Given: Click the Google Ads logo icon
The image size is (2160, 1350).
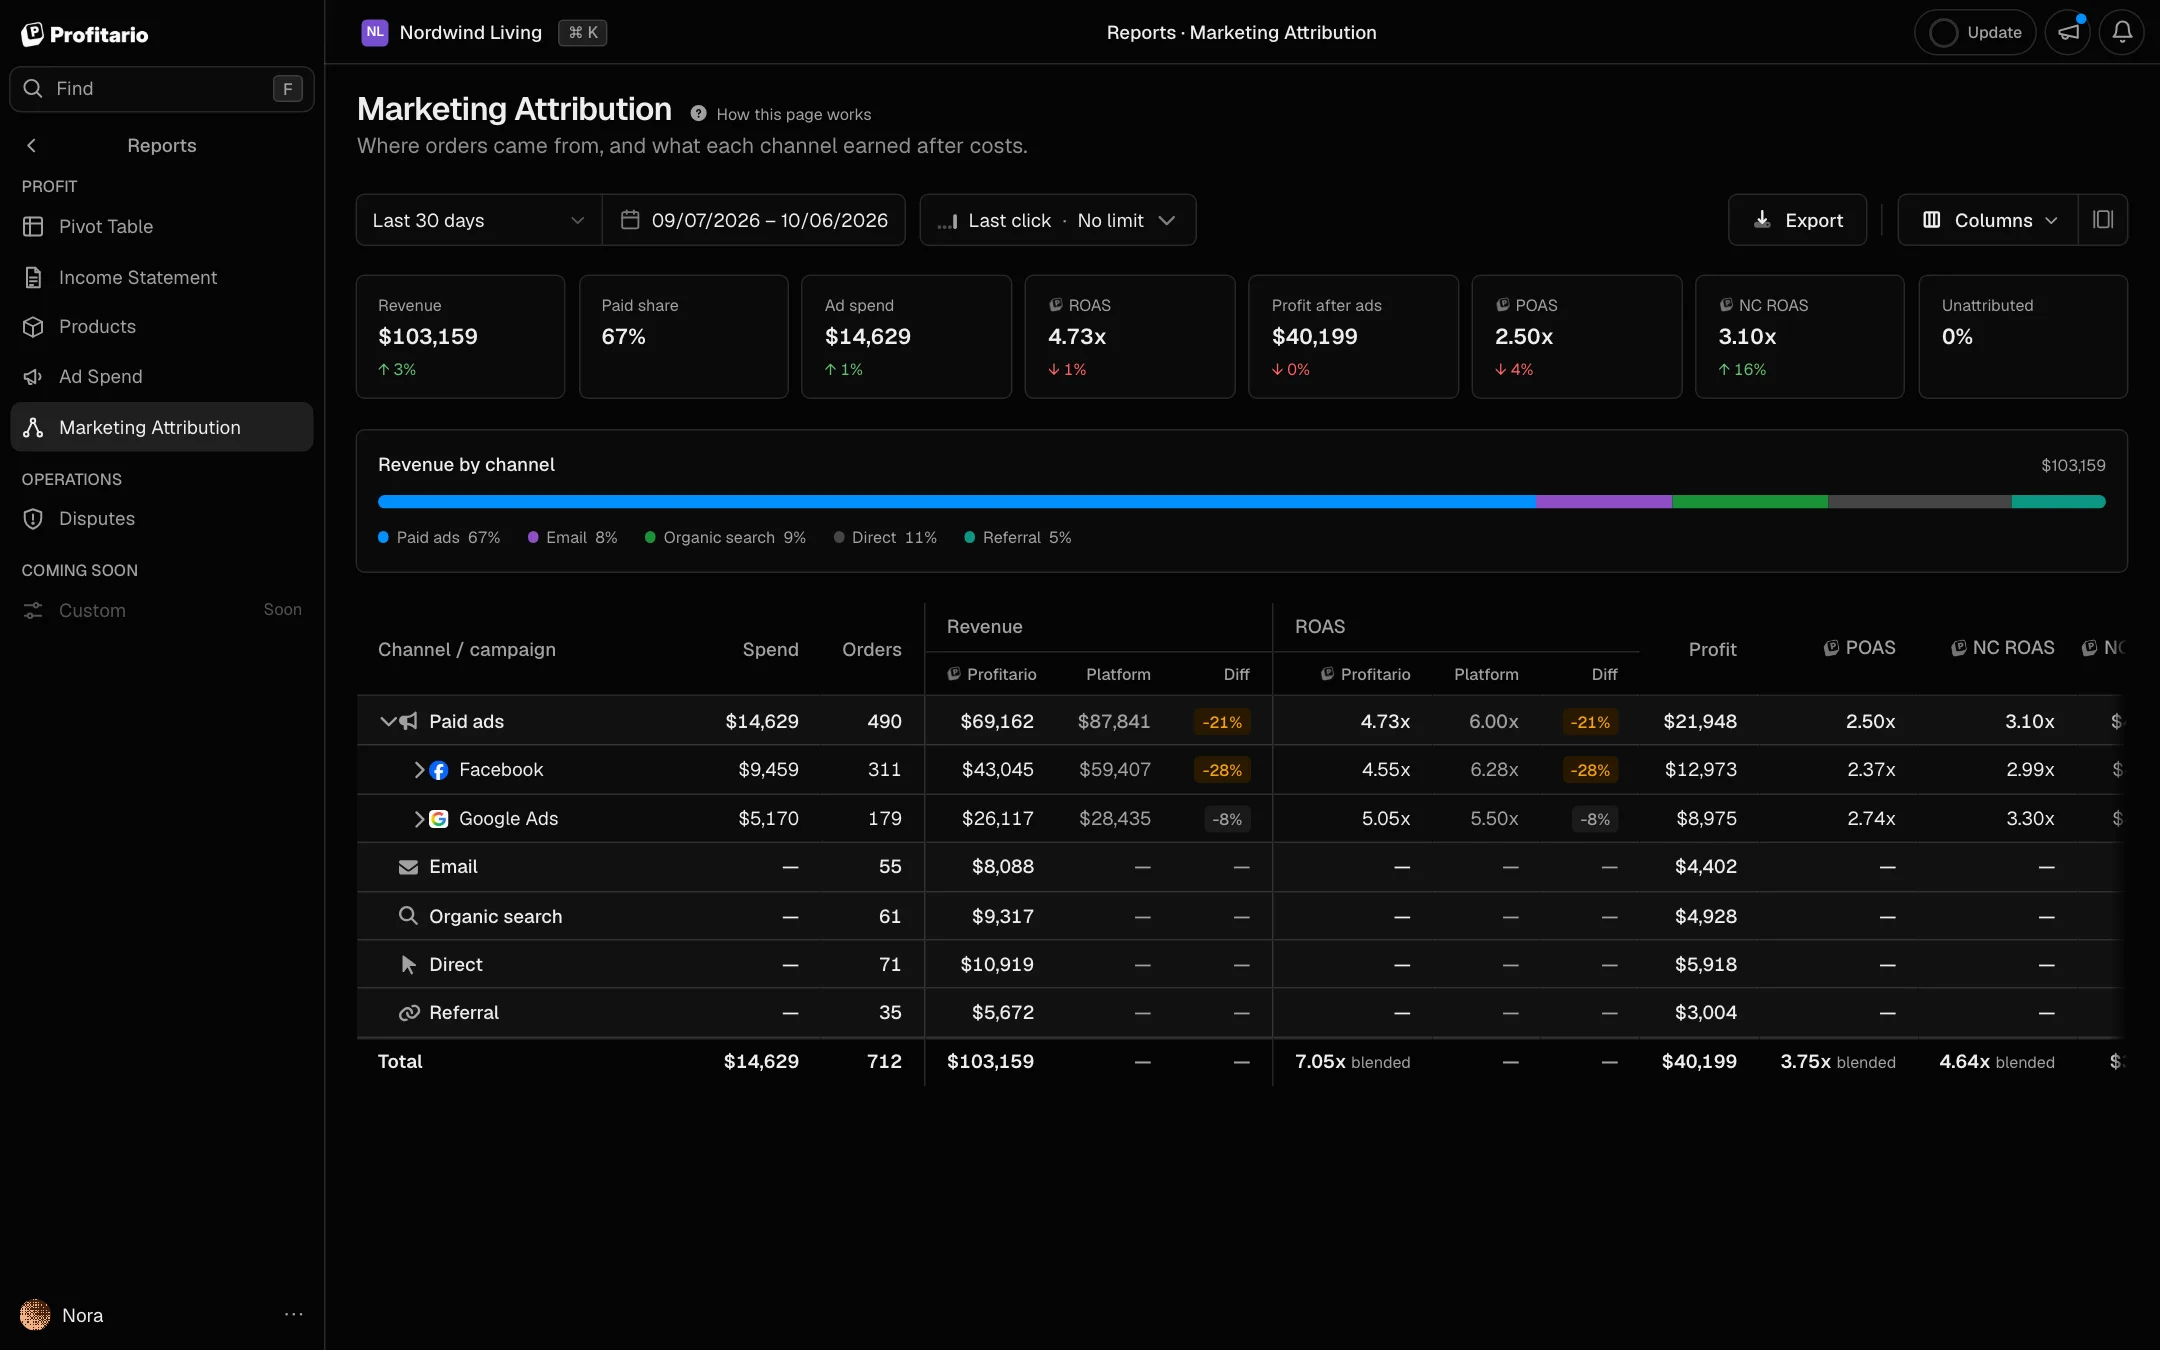Looking at the screenshot, I should (x=438, y=818).
